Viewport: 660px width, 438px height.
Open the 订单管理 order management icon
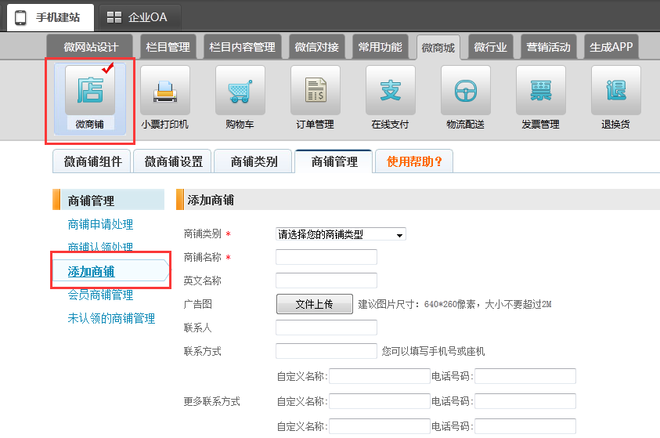point(315,91)
